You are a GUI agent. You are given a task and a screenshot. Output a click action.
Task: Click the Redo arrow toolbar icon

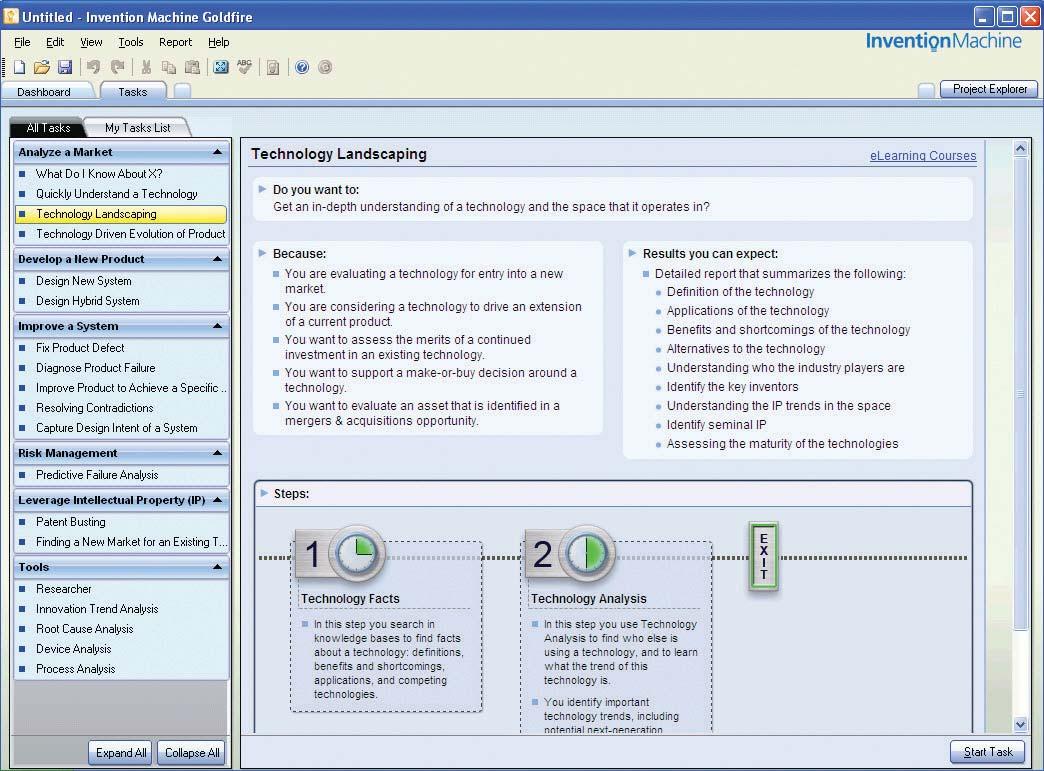pos(117,67)
